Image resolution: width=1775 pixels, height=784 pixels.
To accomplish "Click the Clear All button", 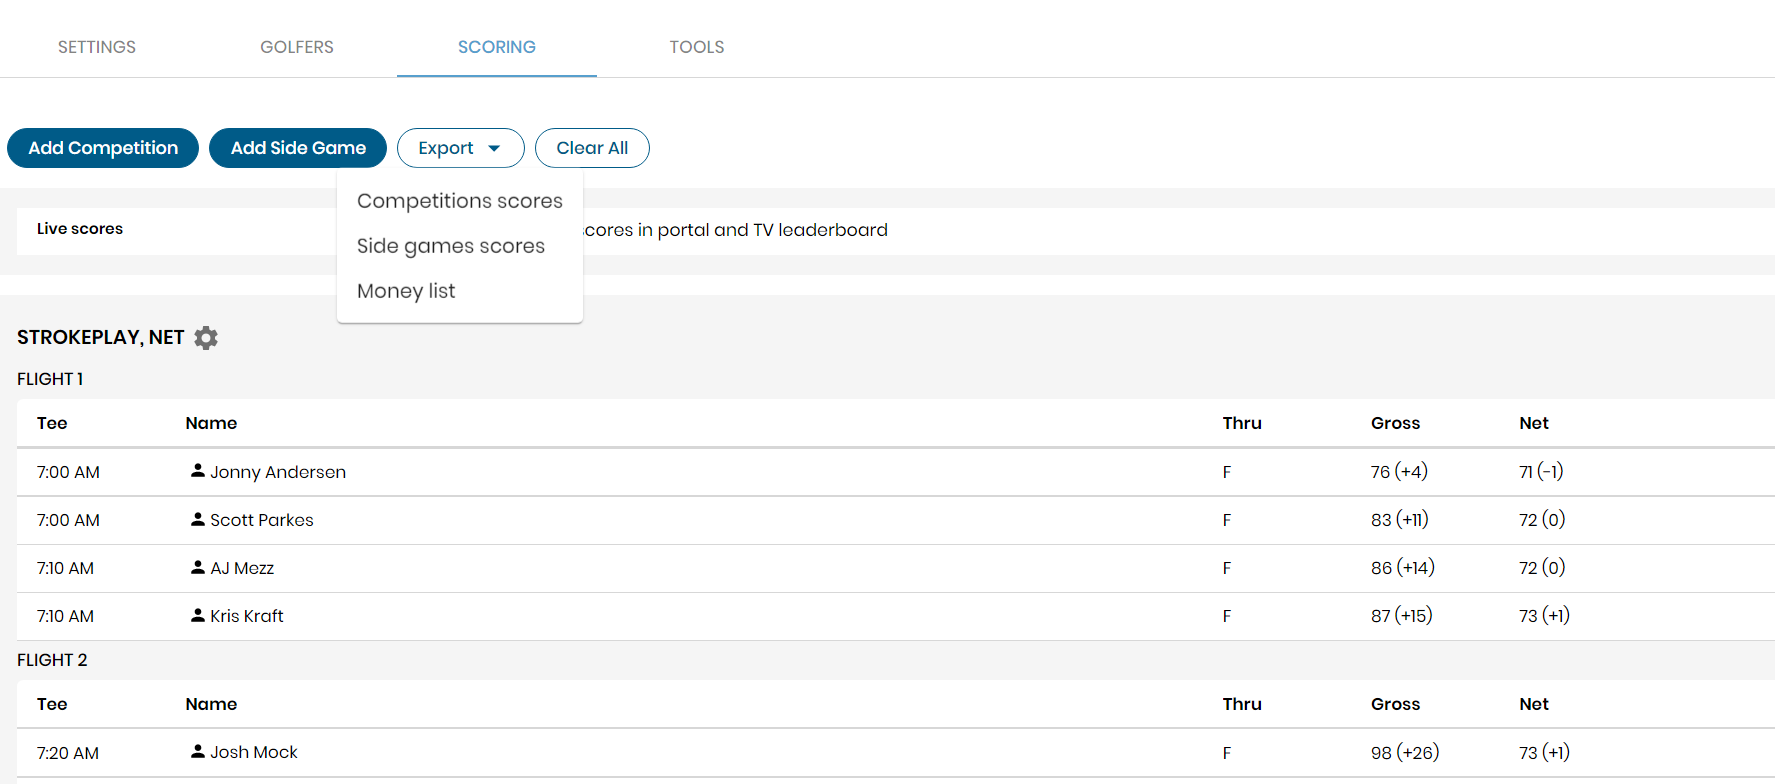I will [x=592, y=148].
